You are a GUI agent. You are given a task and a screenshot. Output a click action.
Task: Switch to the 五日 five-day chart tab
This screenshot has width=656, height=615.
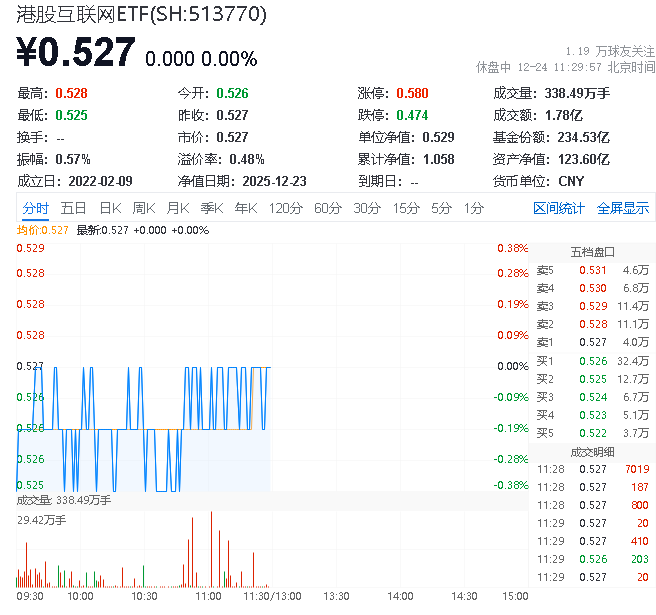[73, 208]
